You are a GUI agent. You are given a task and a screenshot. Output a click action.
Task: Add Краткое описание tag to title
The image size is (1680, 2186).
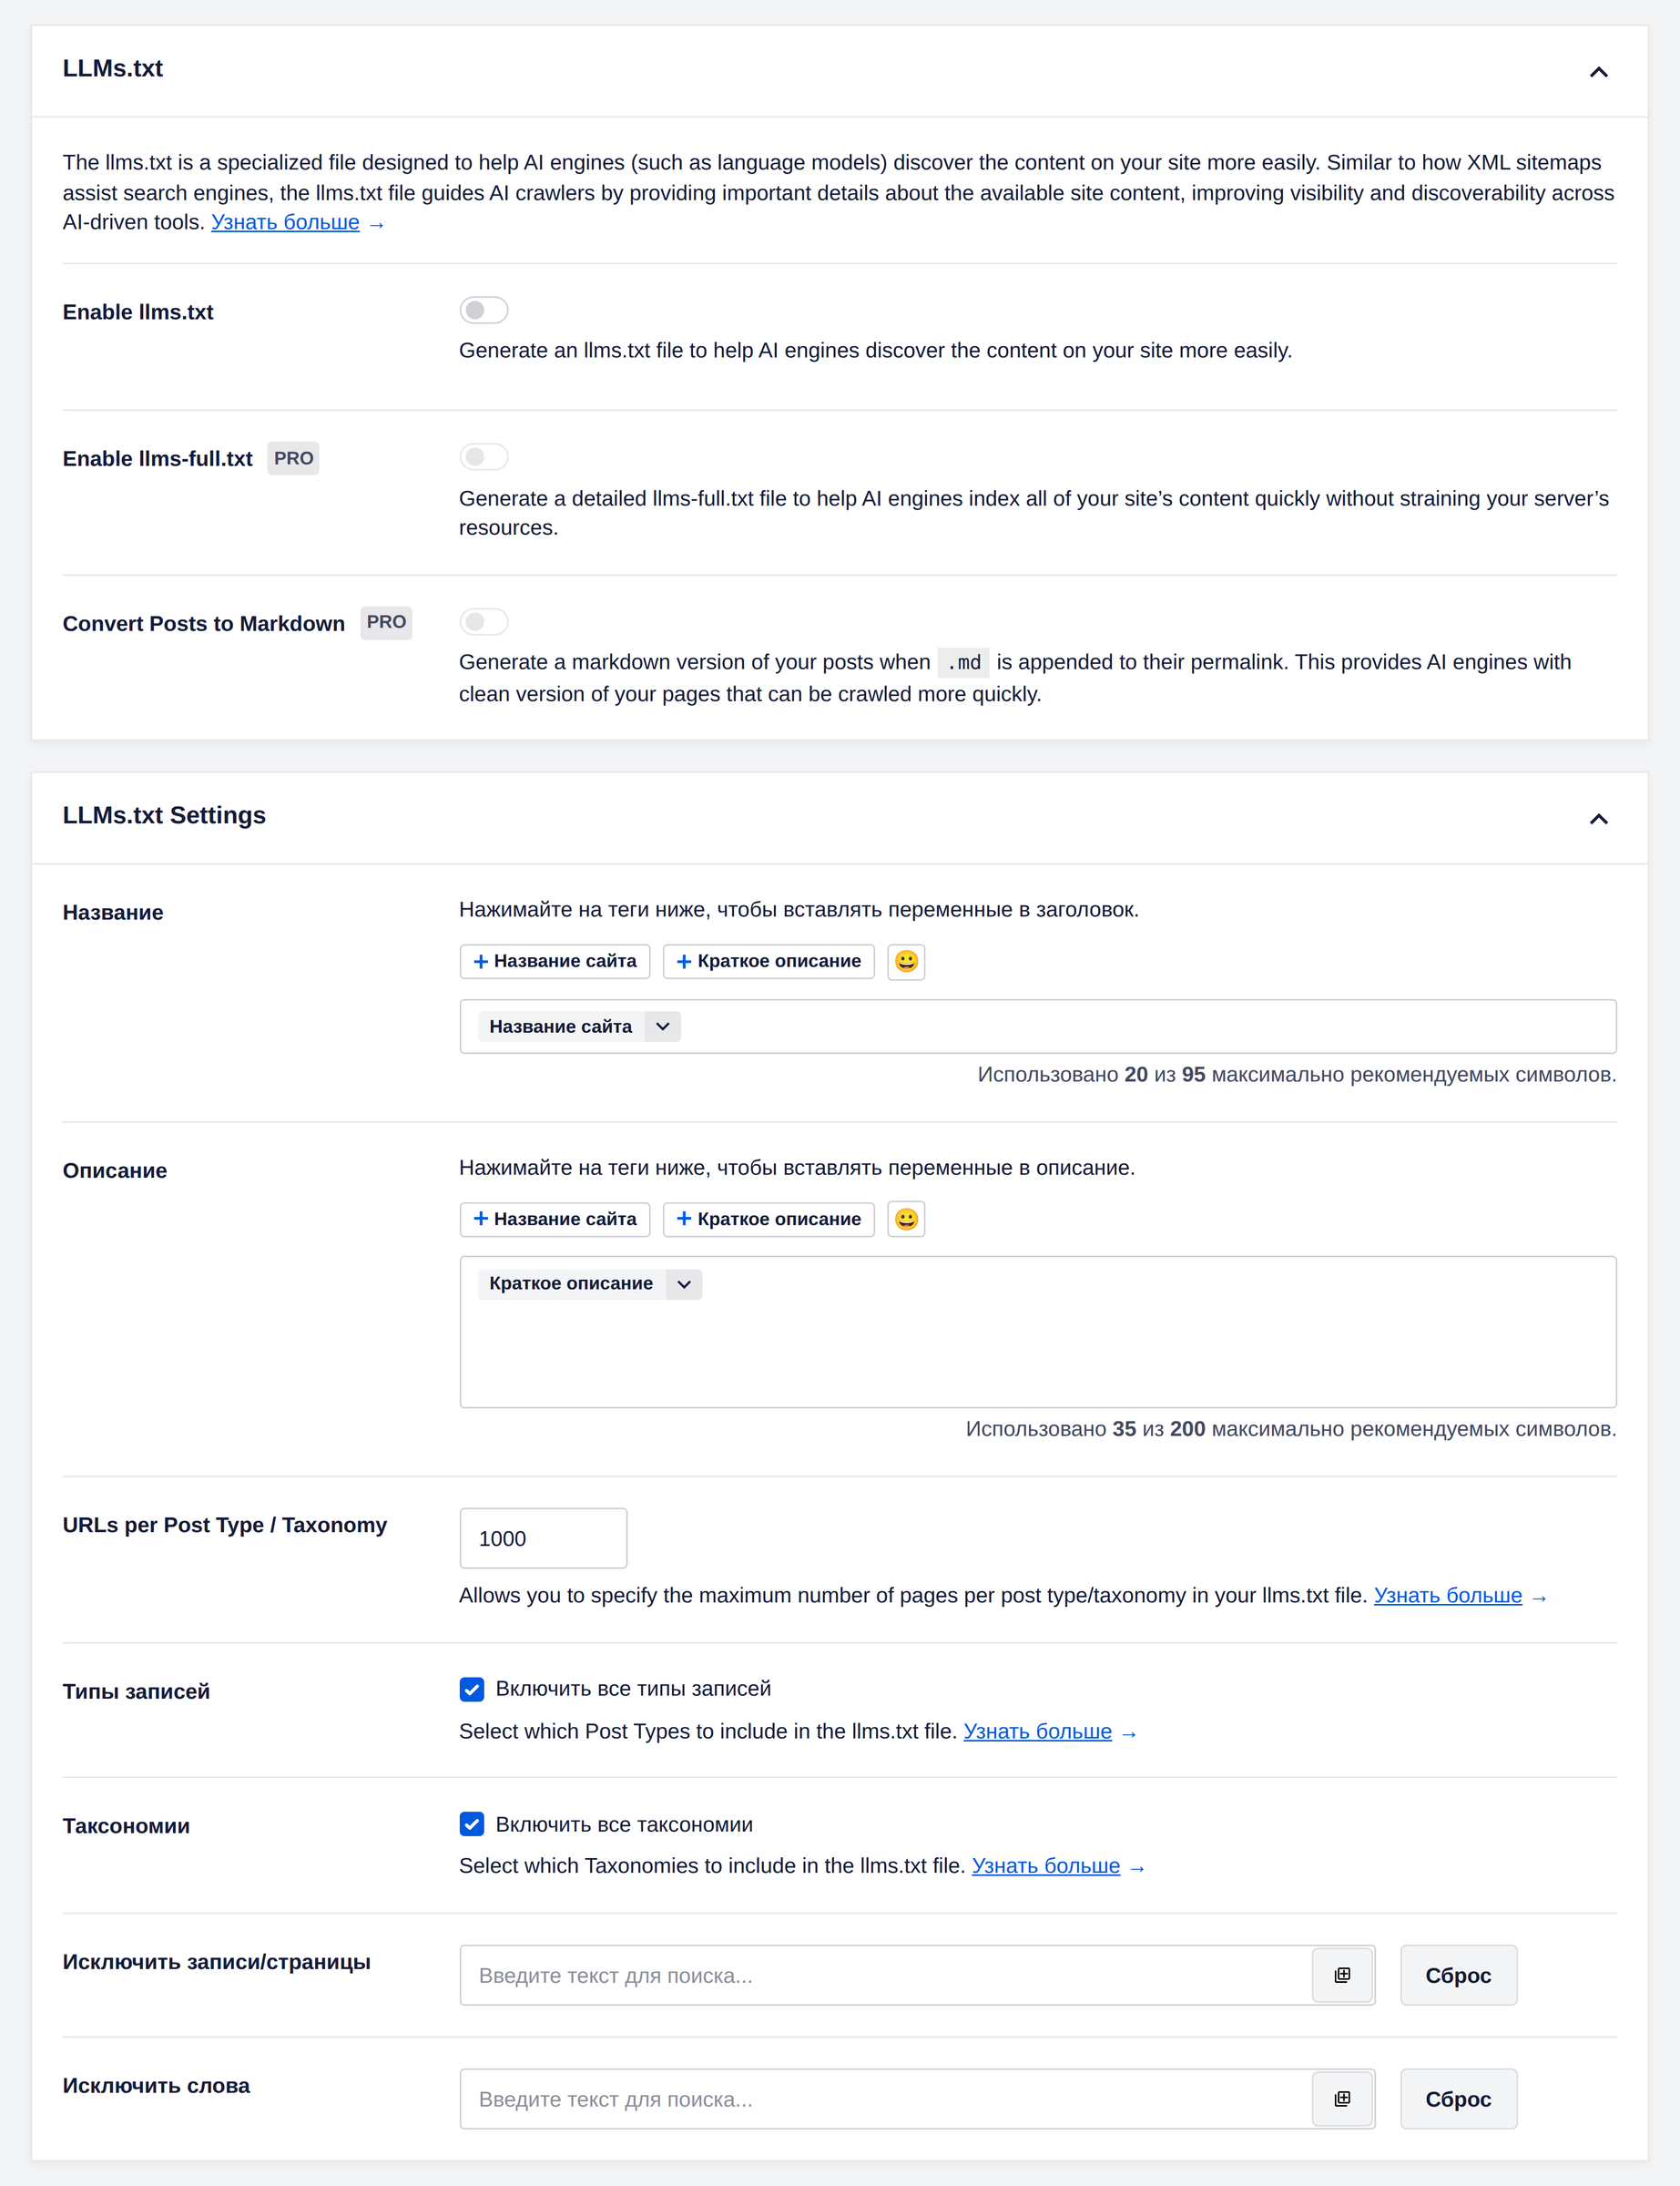(768, 961)
